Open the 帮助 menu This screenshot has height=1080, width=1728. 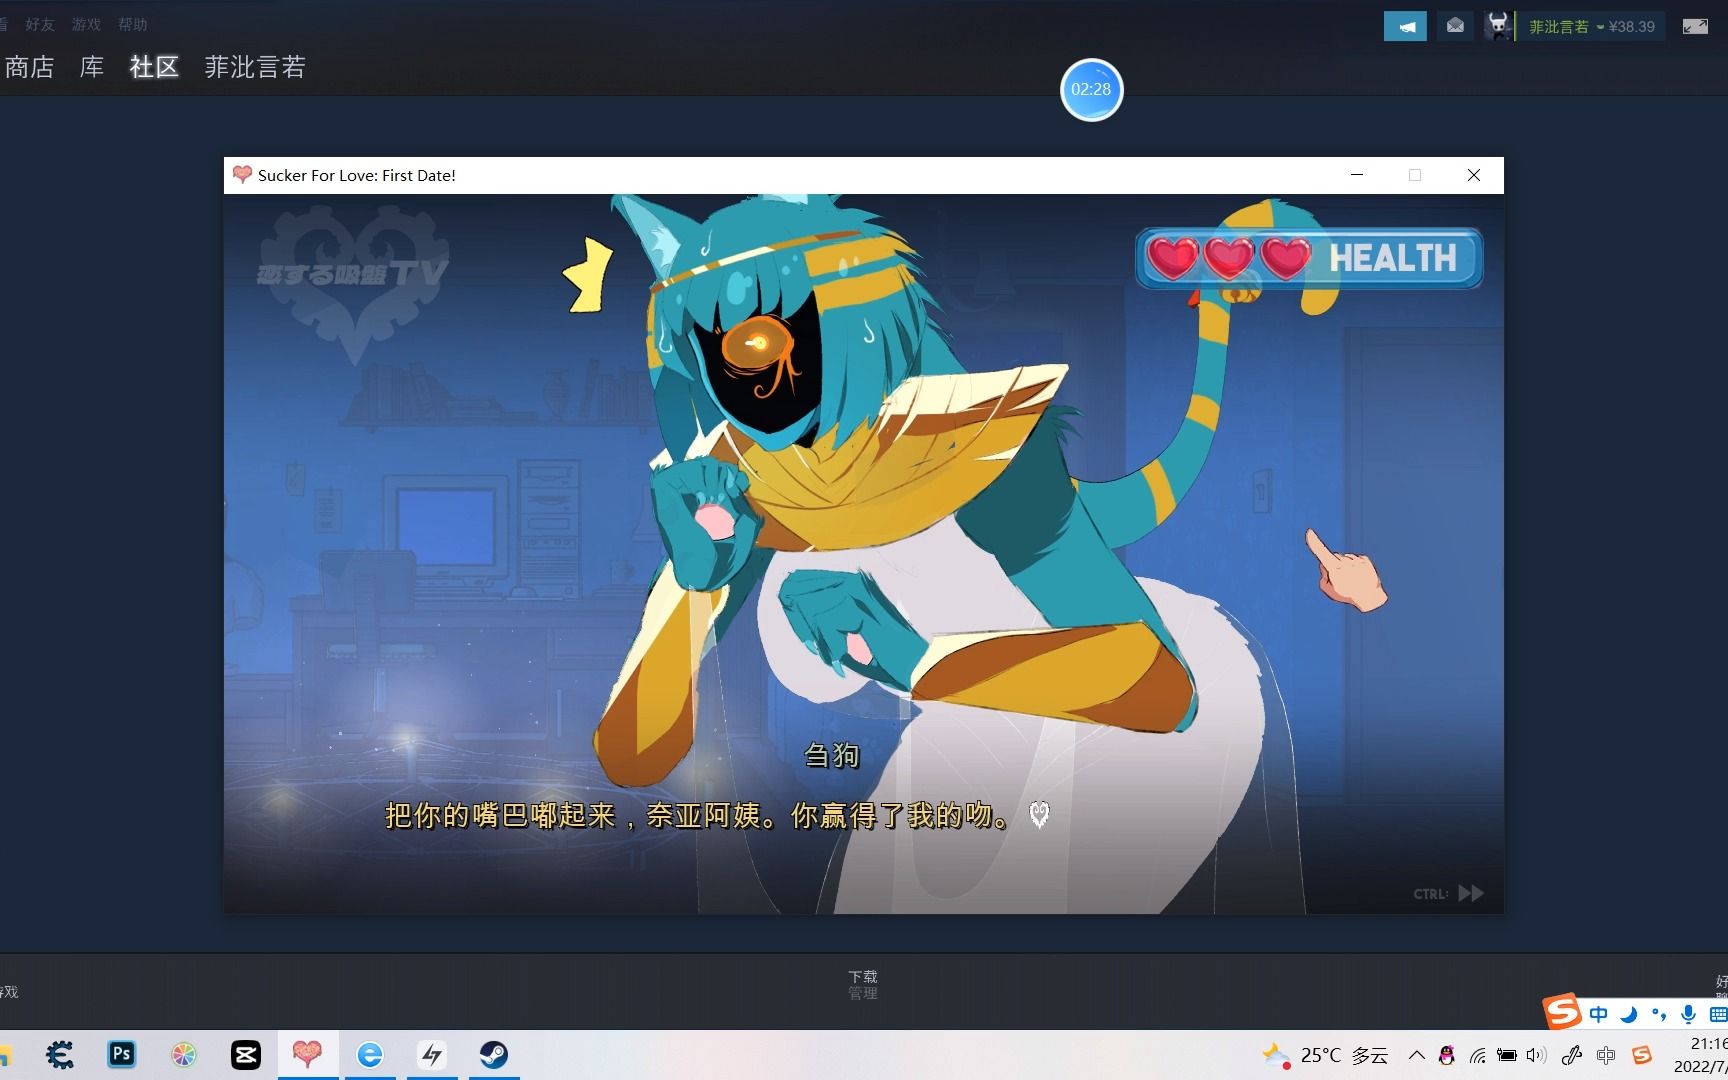132,24
